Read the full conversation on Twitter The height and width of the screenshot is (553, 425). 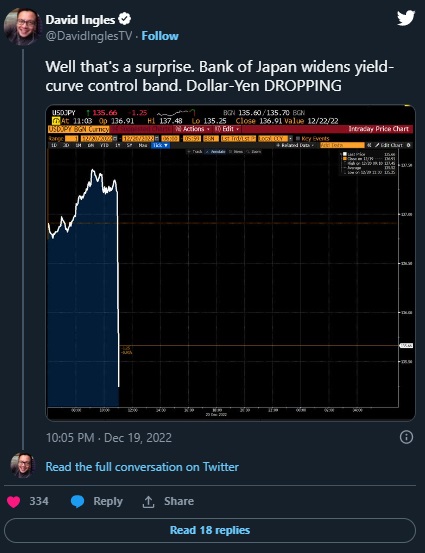click(x=142, y=467)
